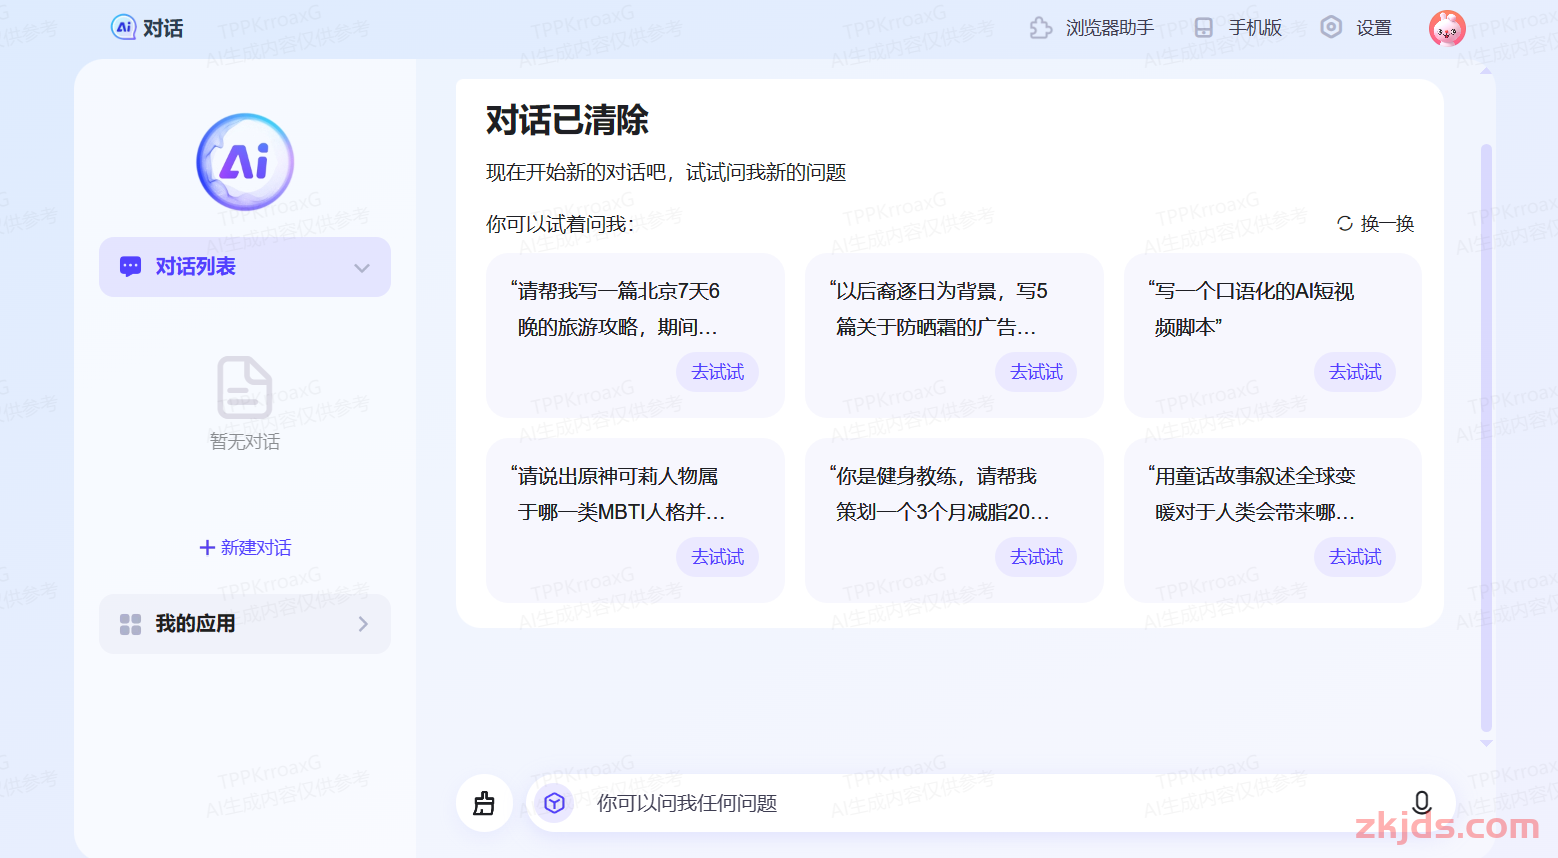
Task: Click prompt text 写一个口语化的AI短视频脚本
Action: (x=1250, y=309)
